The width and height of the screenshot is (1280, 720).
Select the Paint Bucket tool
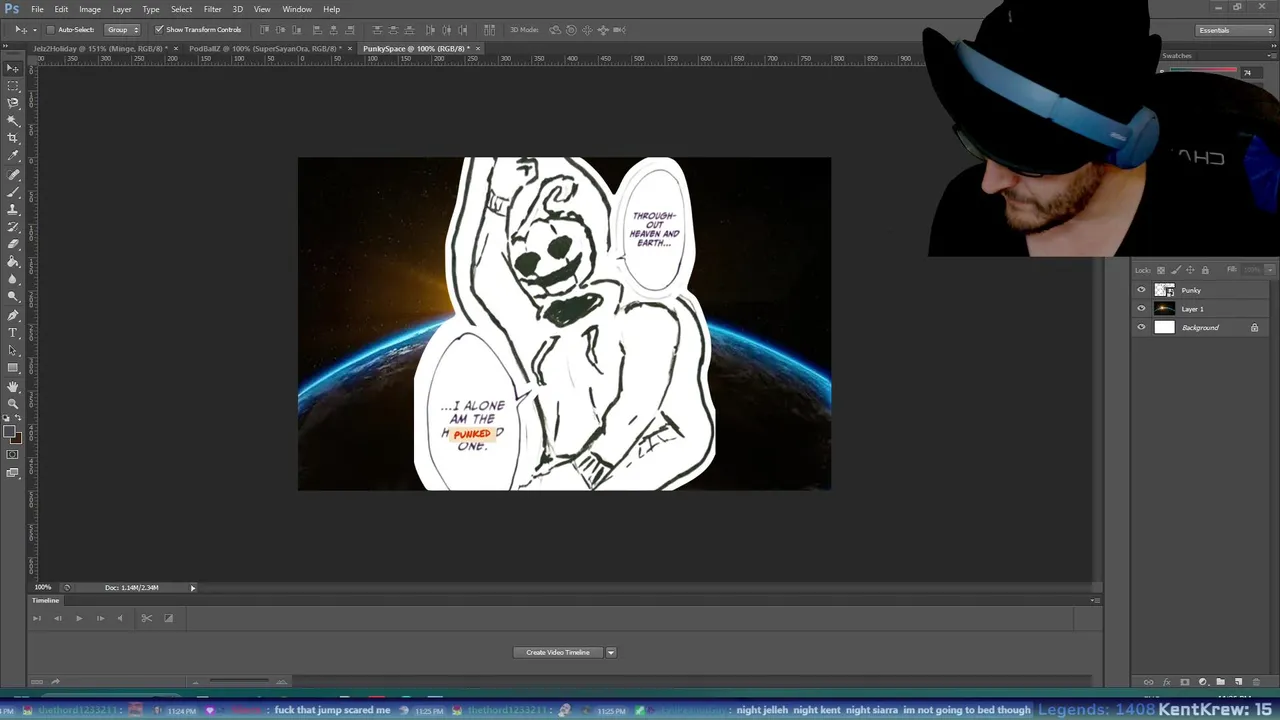coord(13,262)
